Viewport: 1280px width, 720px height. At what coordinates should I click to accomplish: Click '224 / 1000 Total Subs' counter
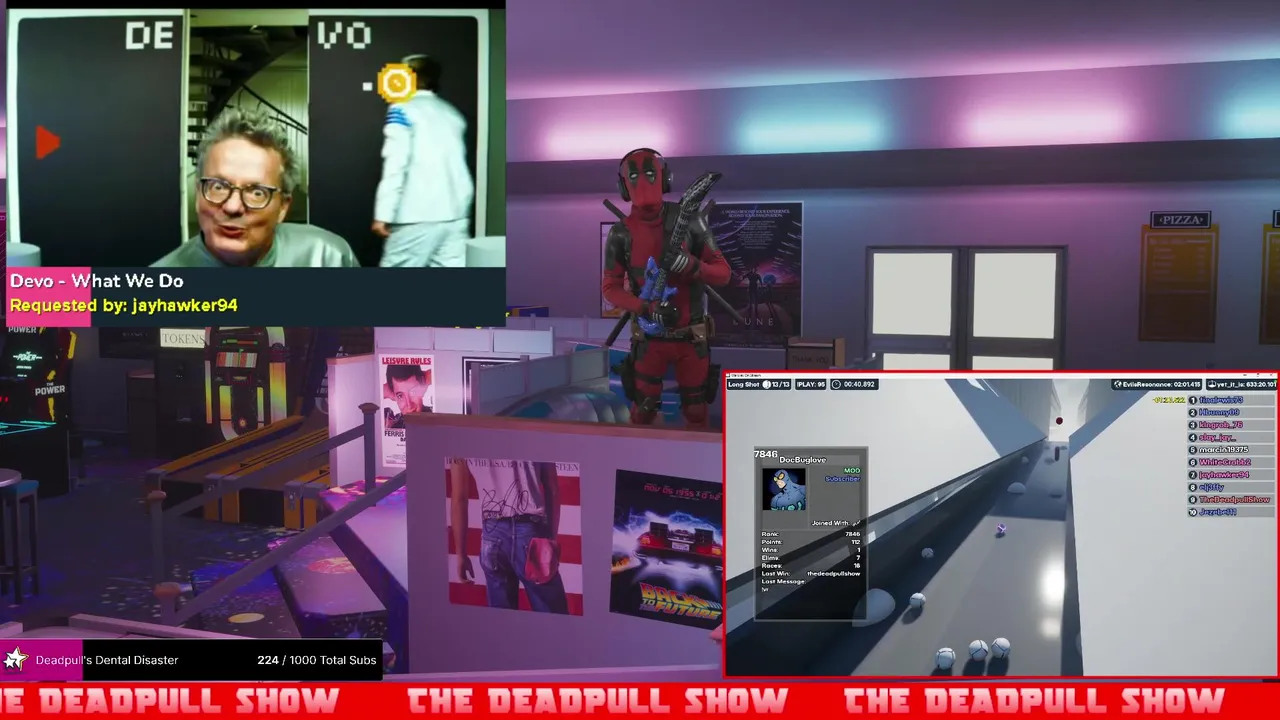pyautogui.click(x=316, y=660)
